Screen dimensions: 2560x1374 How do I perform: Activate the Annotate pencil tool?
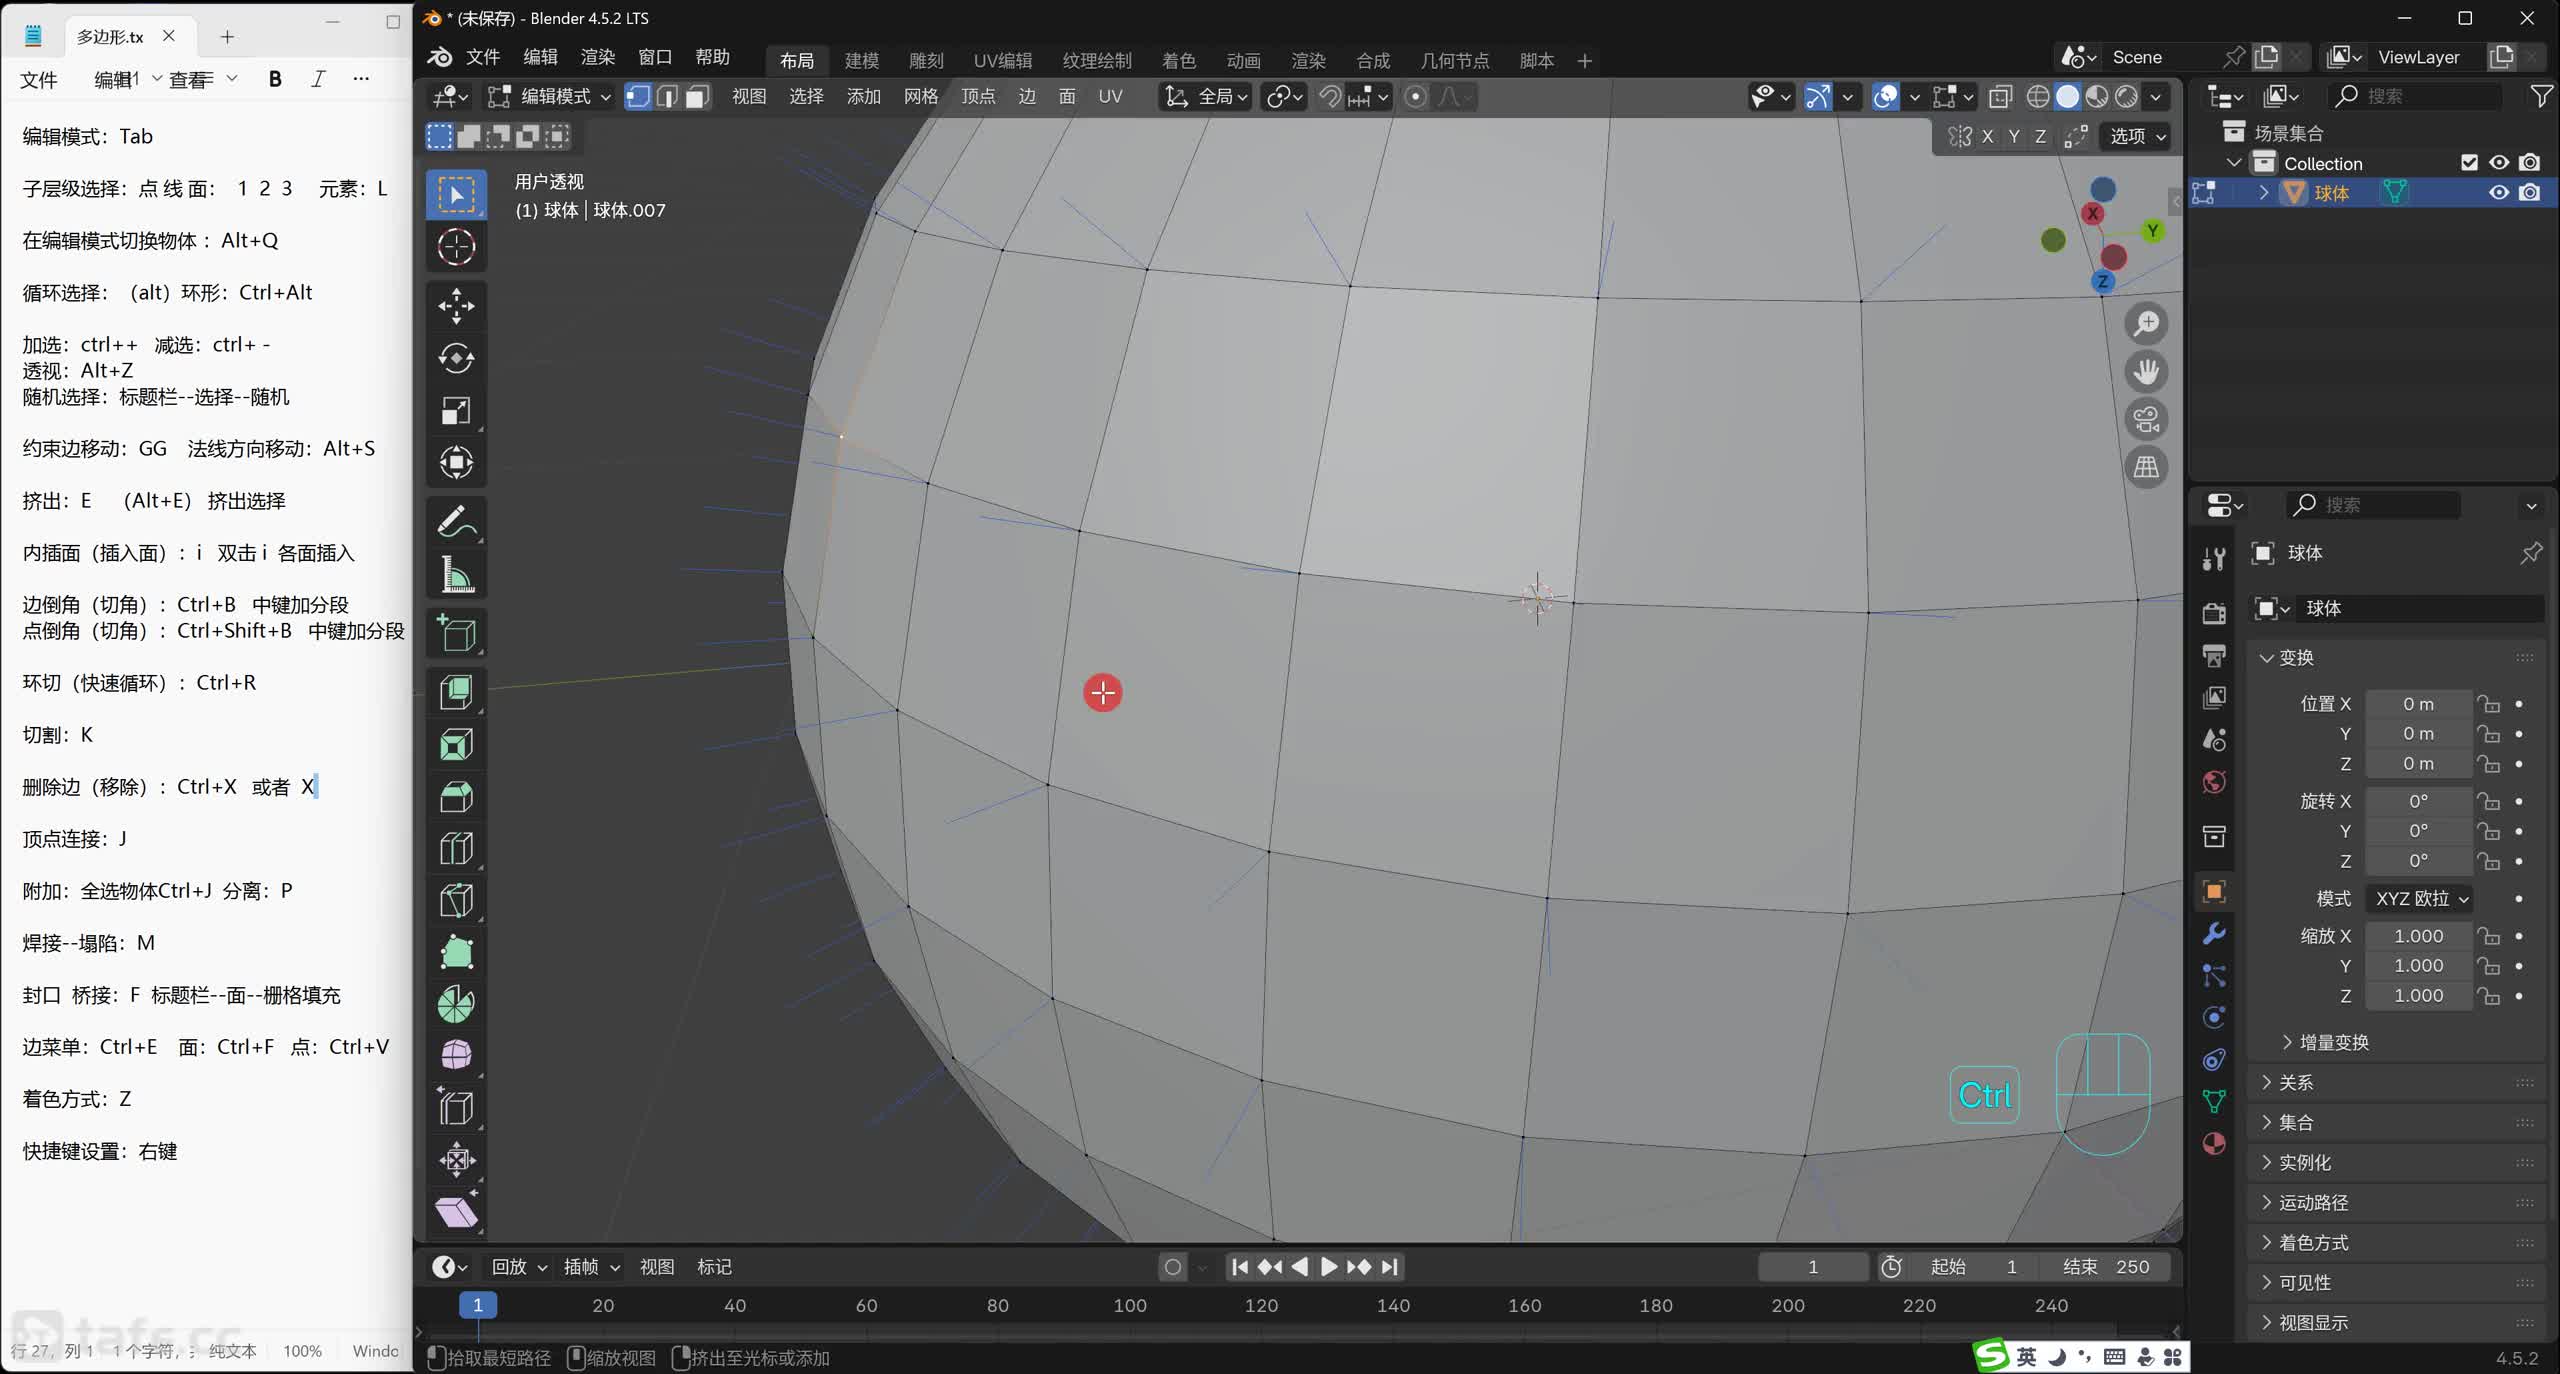point(456,522)
